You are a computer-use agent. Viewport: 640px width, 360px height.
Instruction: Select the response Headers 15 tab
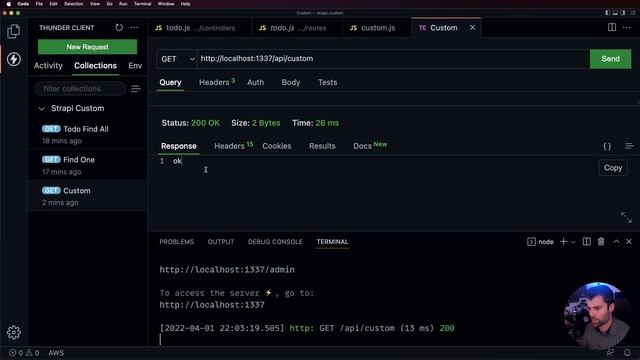click(x=233, y=146)
